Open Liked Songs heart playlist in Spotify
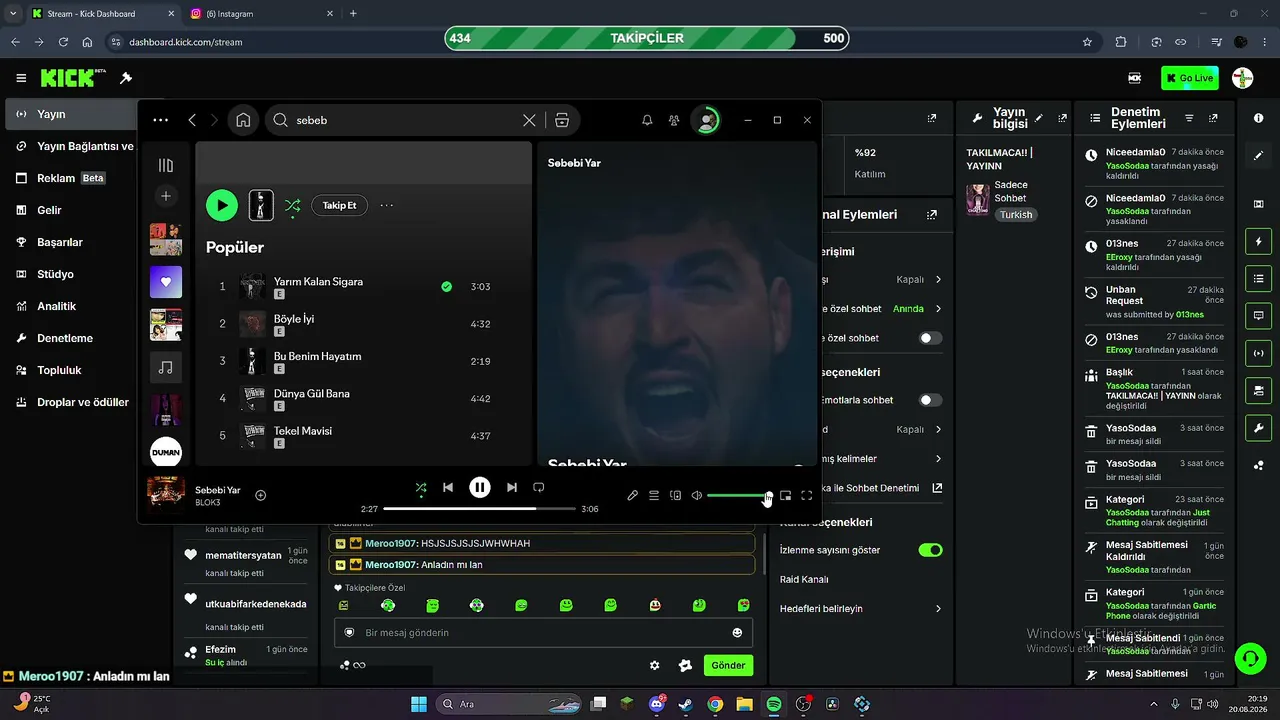Image resolution: width=1280 pixels, height=720 pixels. pos(166,282)
